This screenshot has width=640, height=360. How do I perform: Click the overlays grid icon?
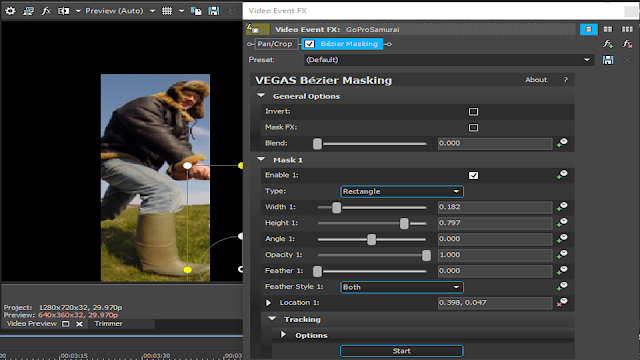[x=167, y=11]
